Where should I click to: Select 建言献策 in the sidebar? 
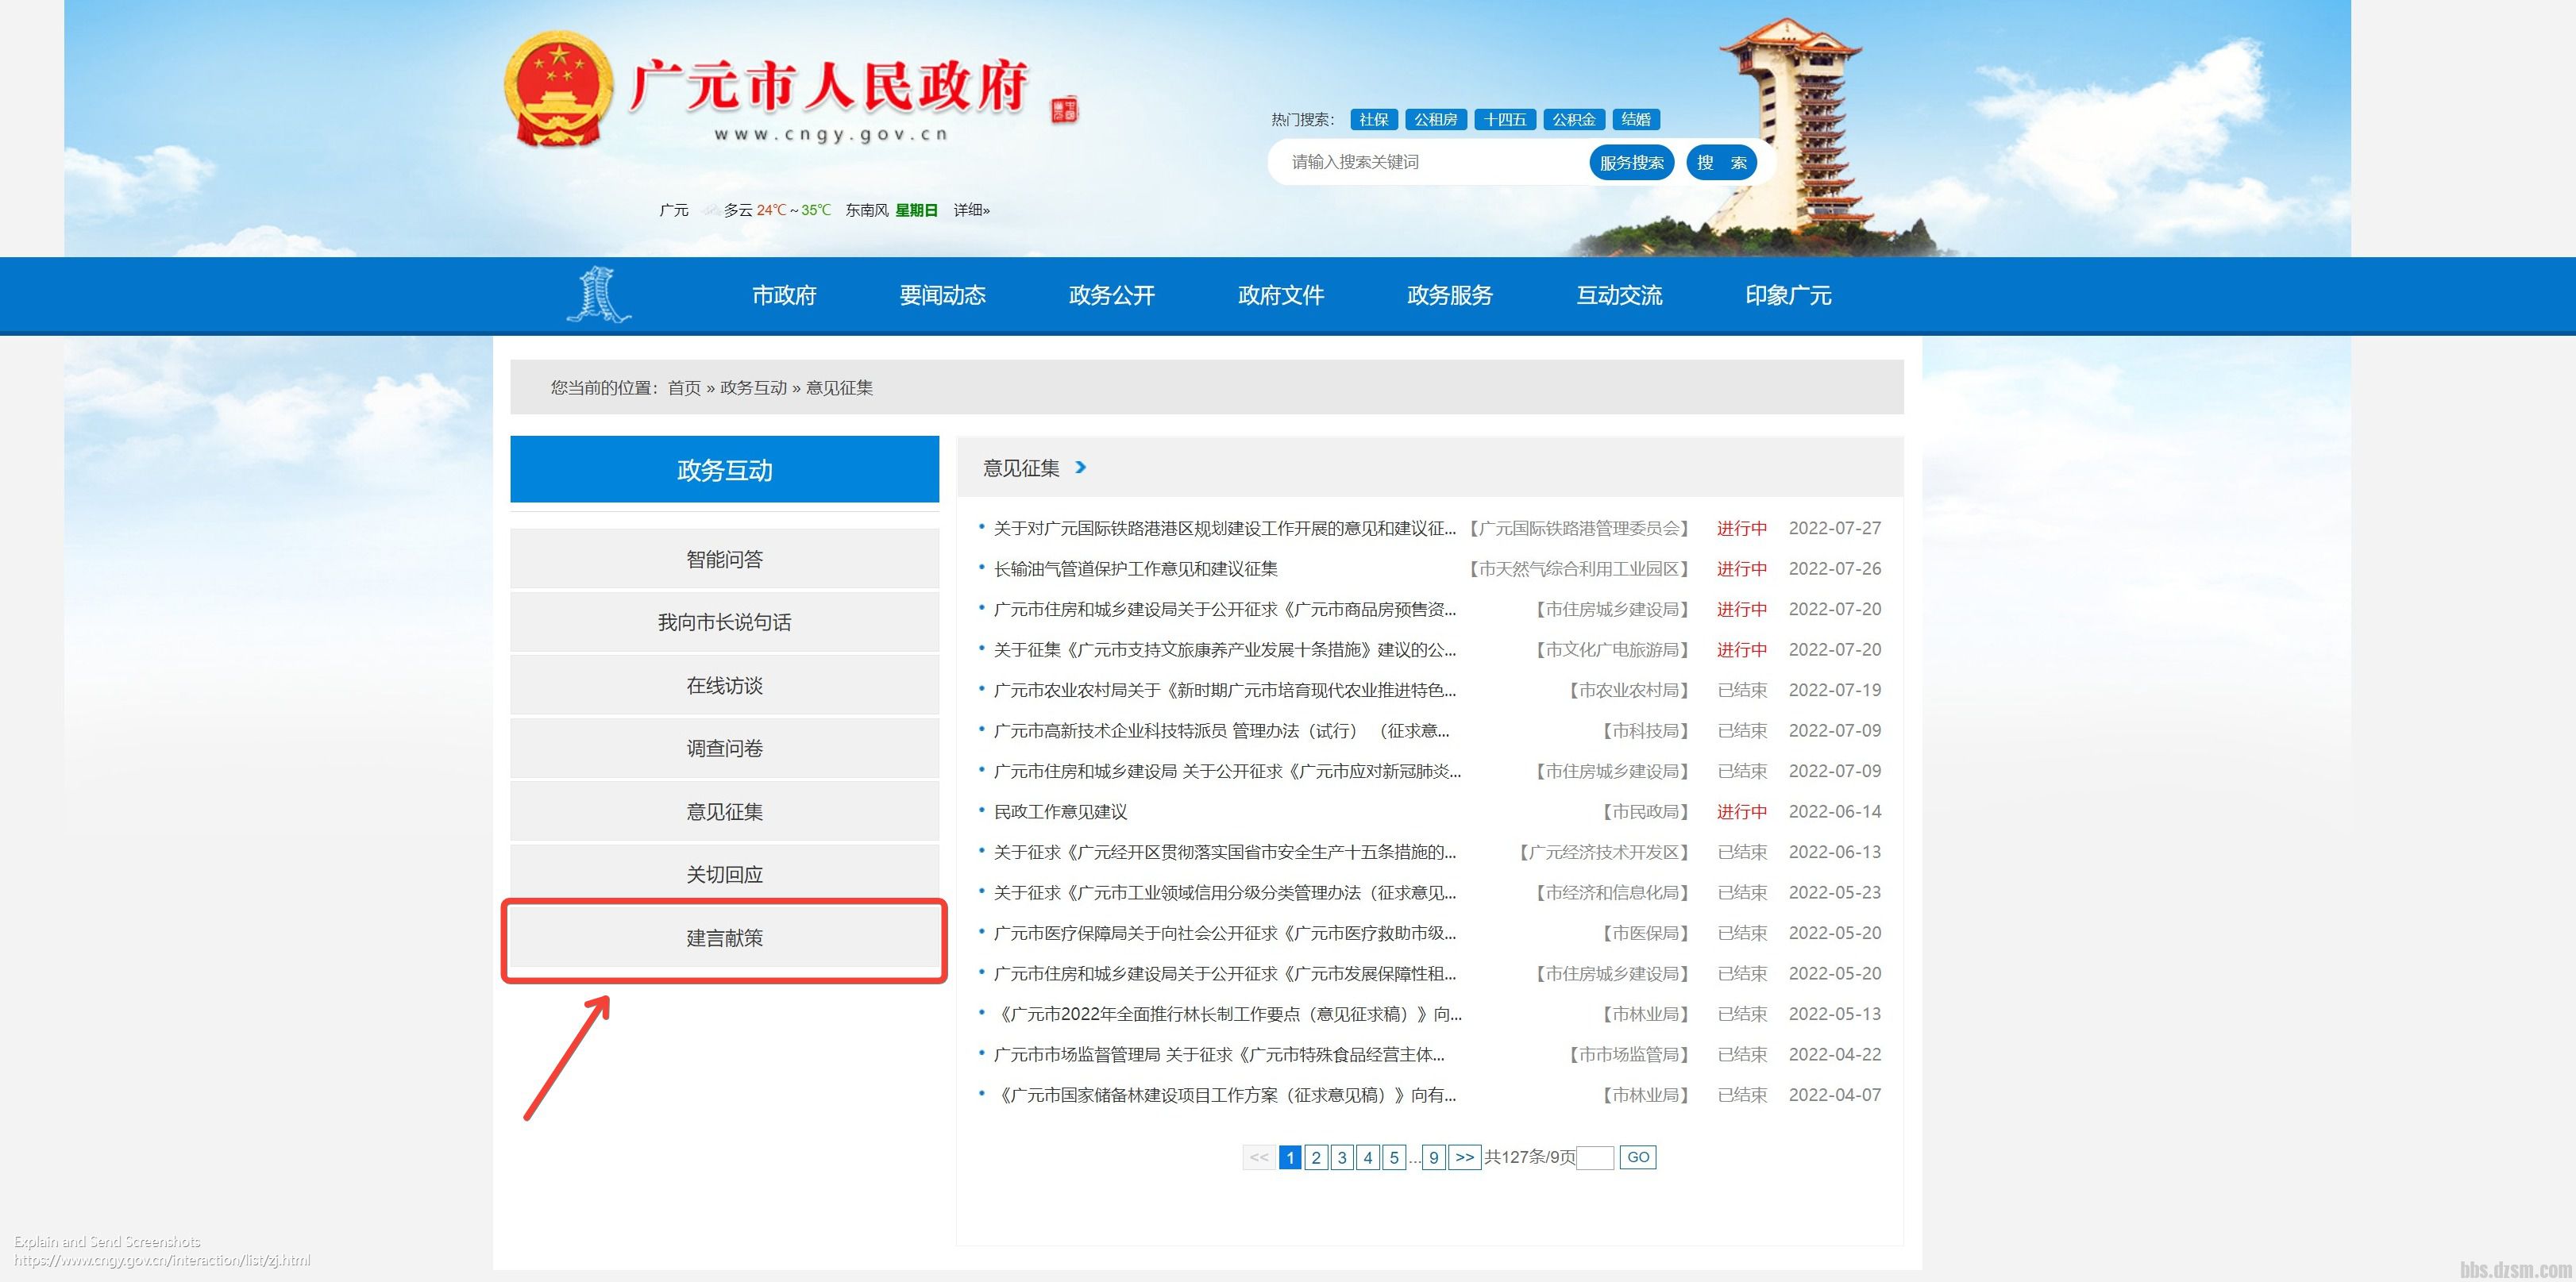tap(724, 938)
